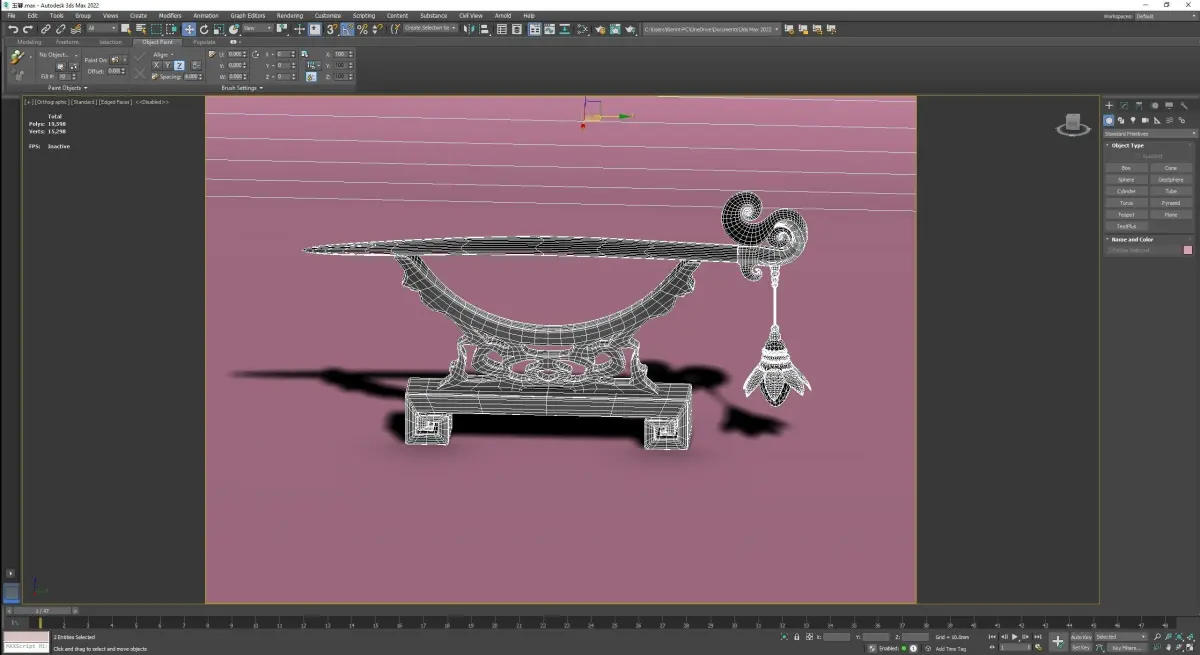Viewport: 1200px width, 655px height.
Task: Create a Box primitive
Action: (x=1126, y=168)
